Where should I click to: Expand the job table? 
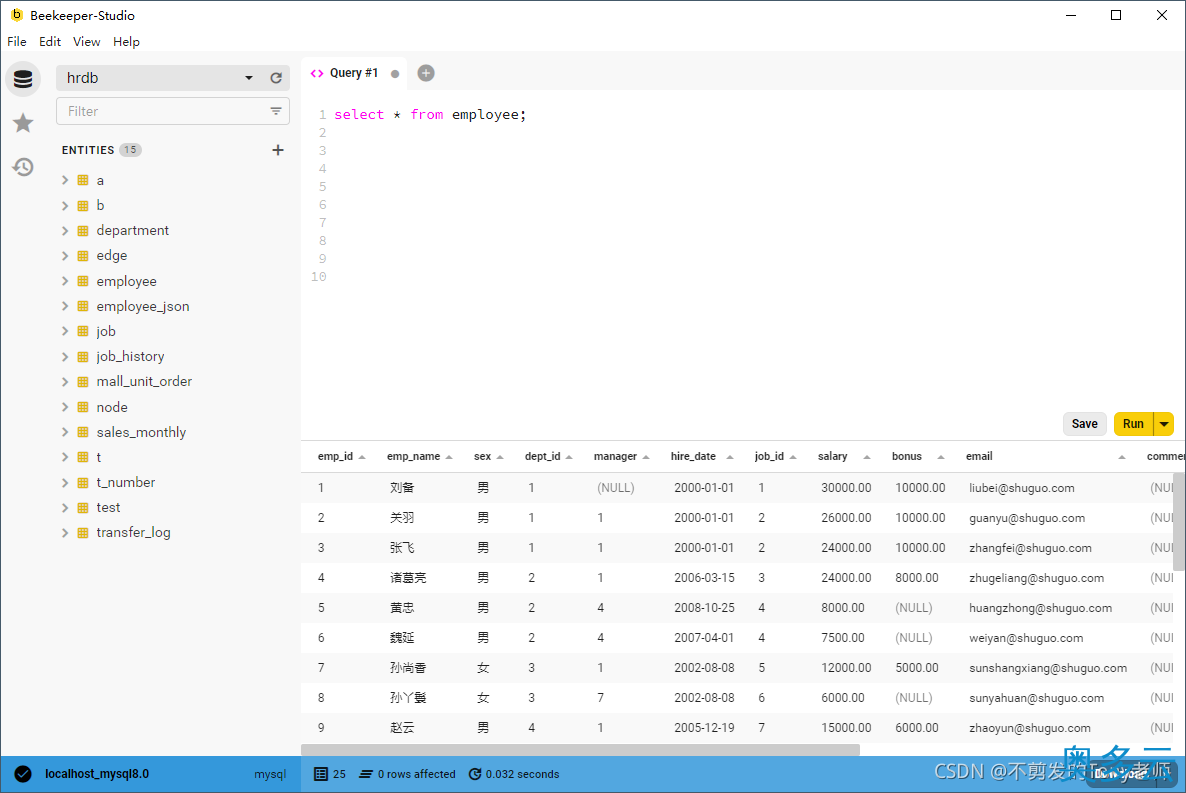tap(65, 331)
